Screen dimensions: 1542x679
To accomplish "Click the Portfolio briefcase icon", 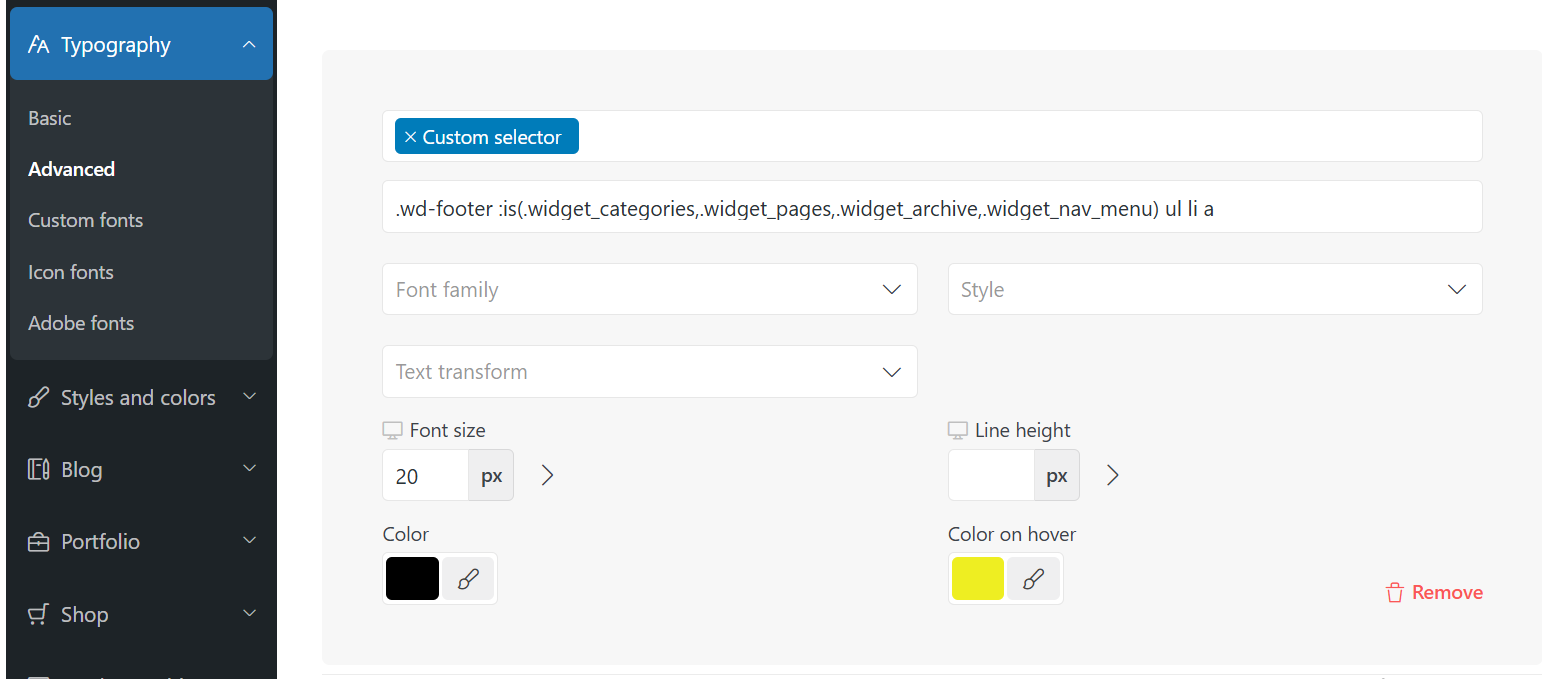I will click(39, 542).
